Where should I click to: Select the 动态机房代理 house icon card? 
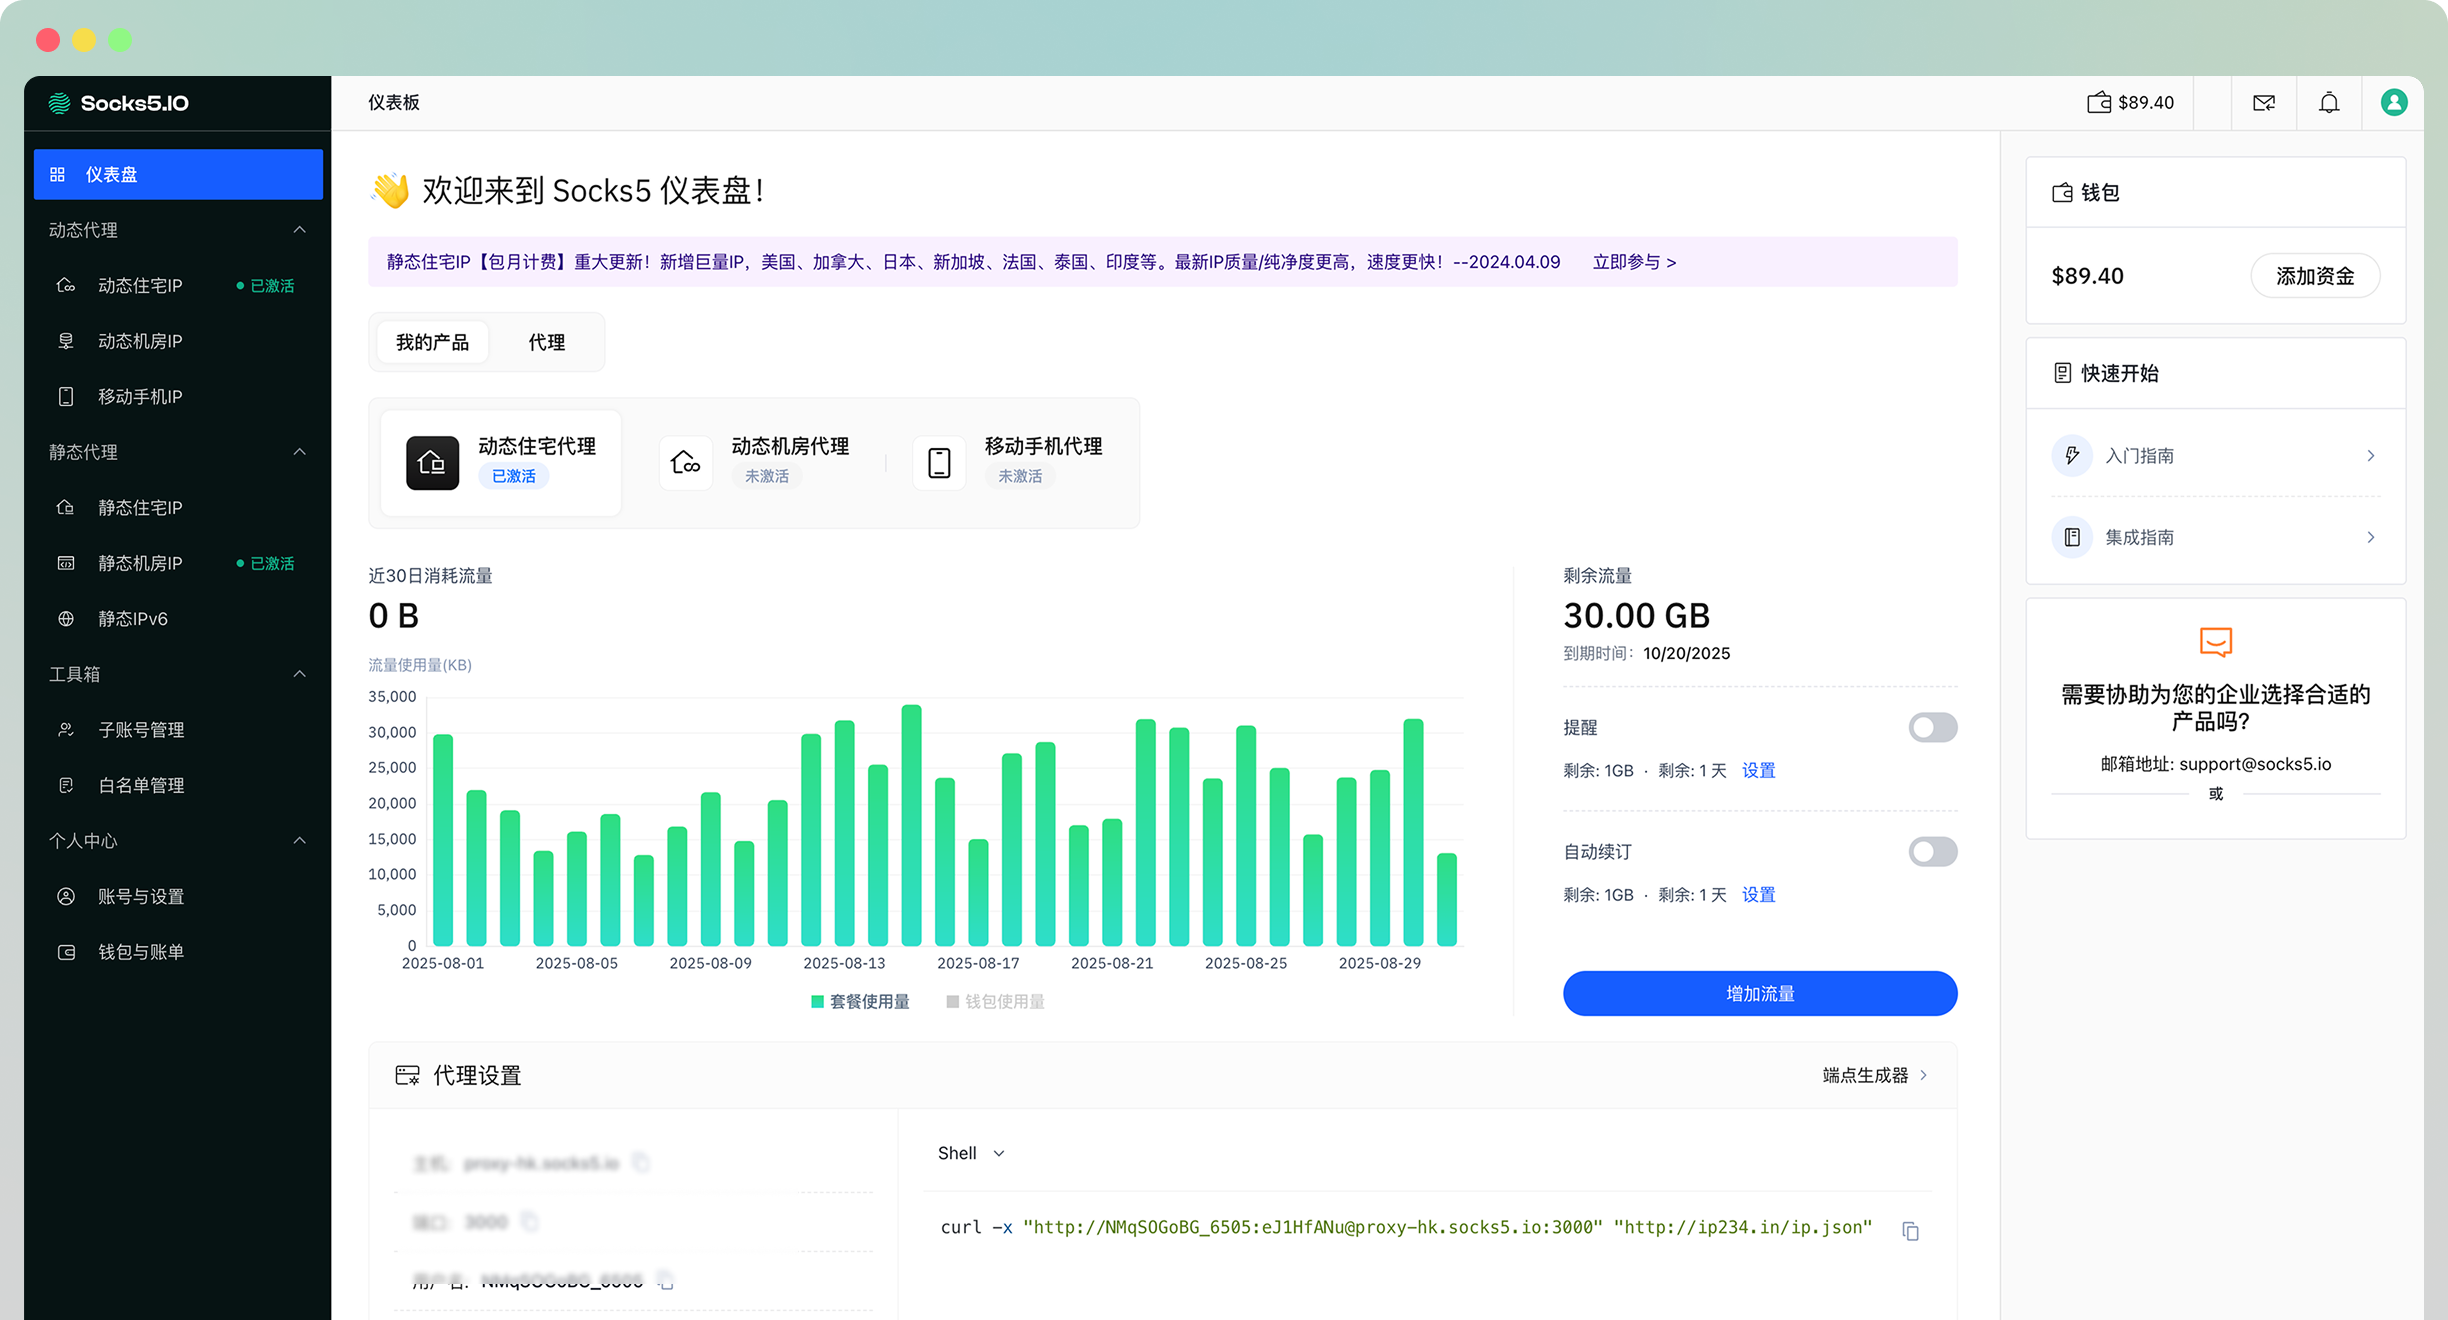click(x=686, y=463)
